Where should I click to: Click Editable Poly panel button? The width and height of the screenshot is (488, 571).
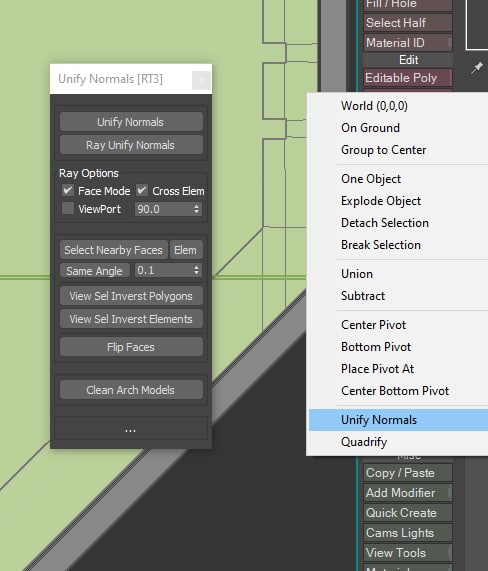tap(408, 78)
